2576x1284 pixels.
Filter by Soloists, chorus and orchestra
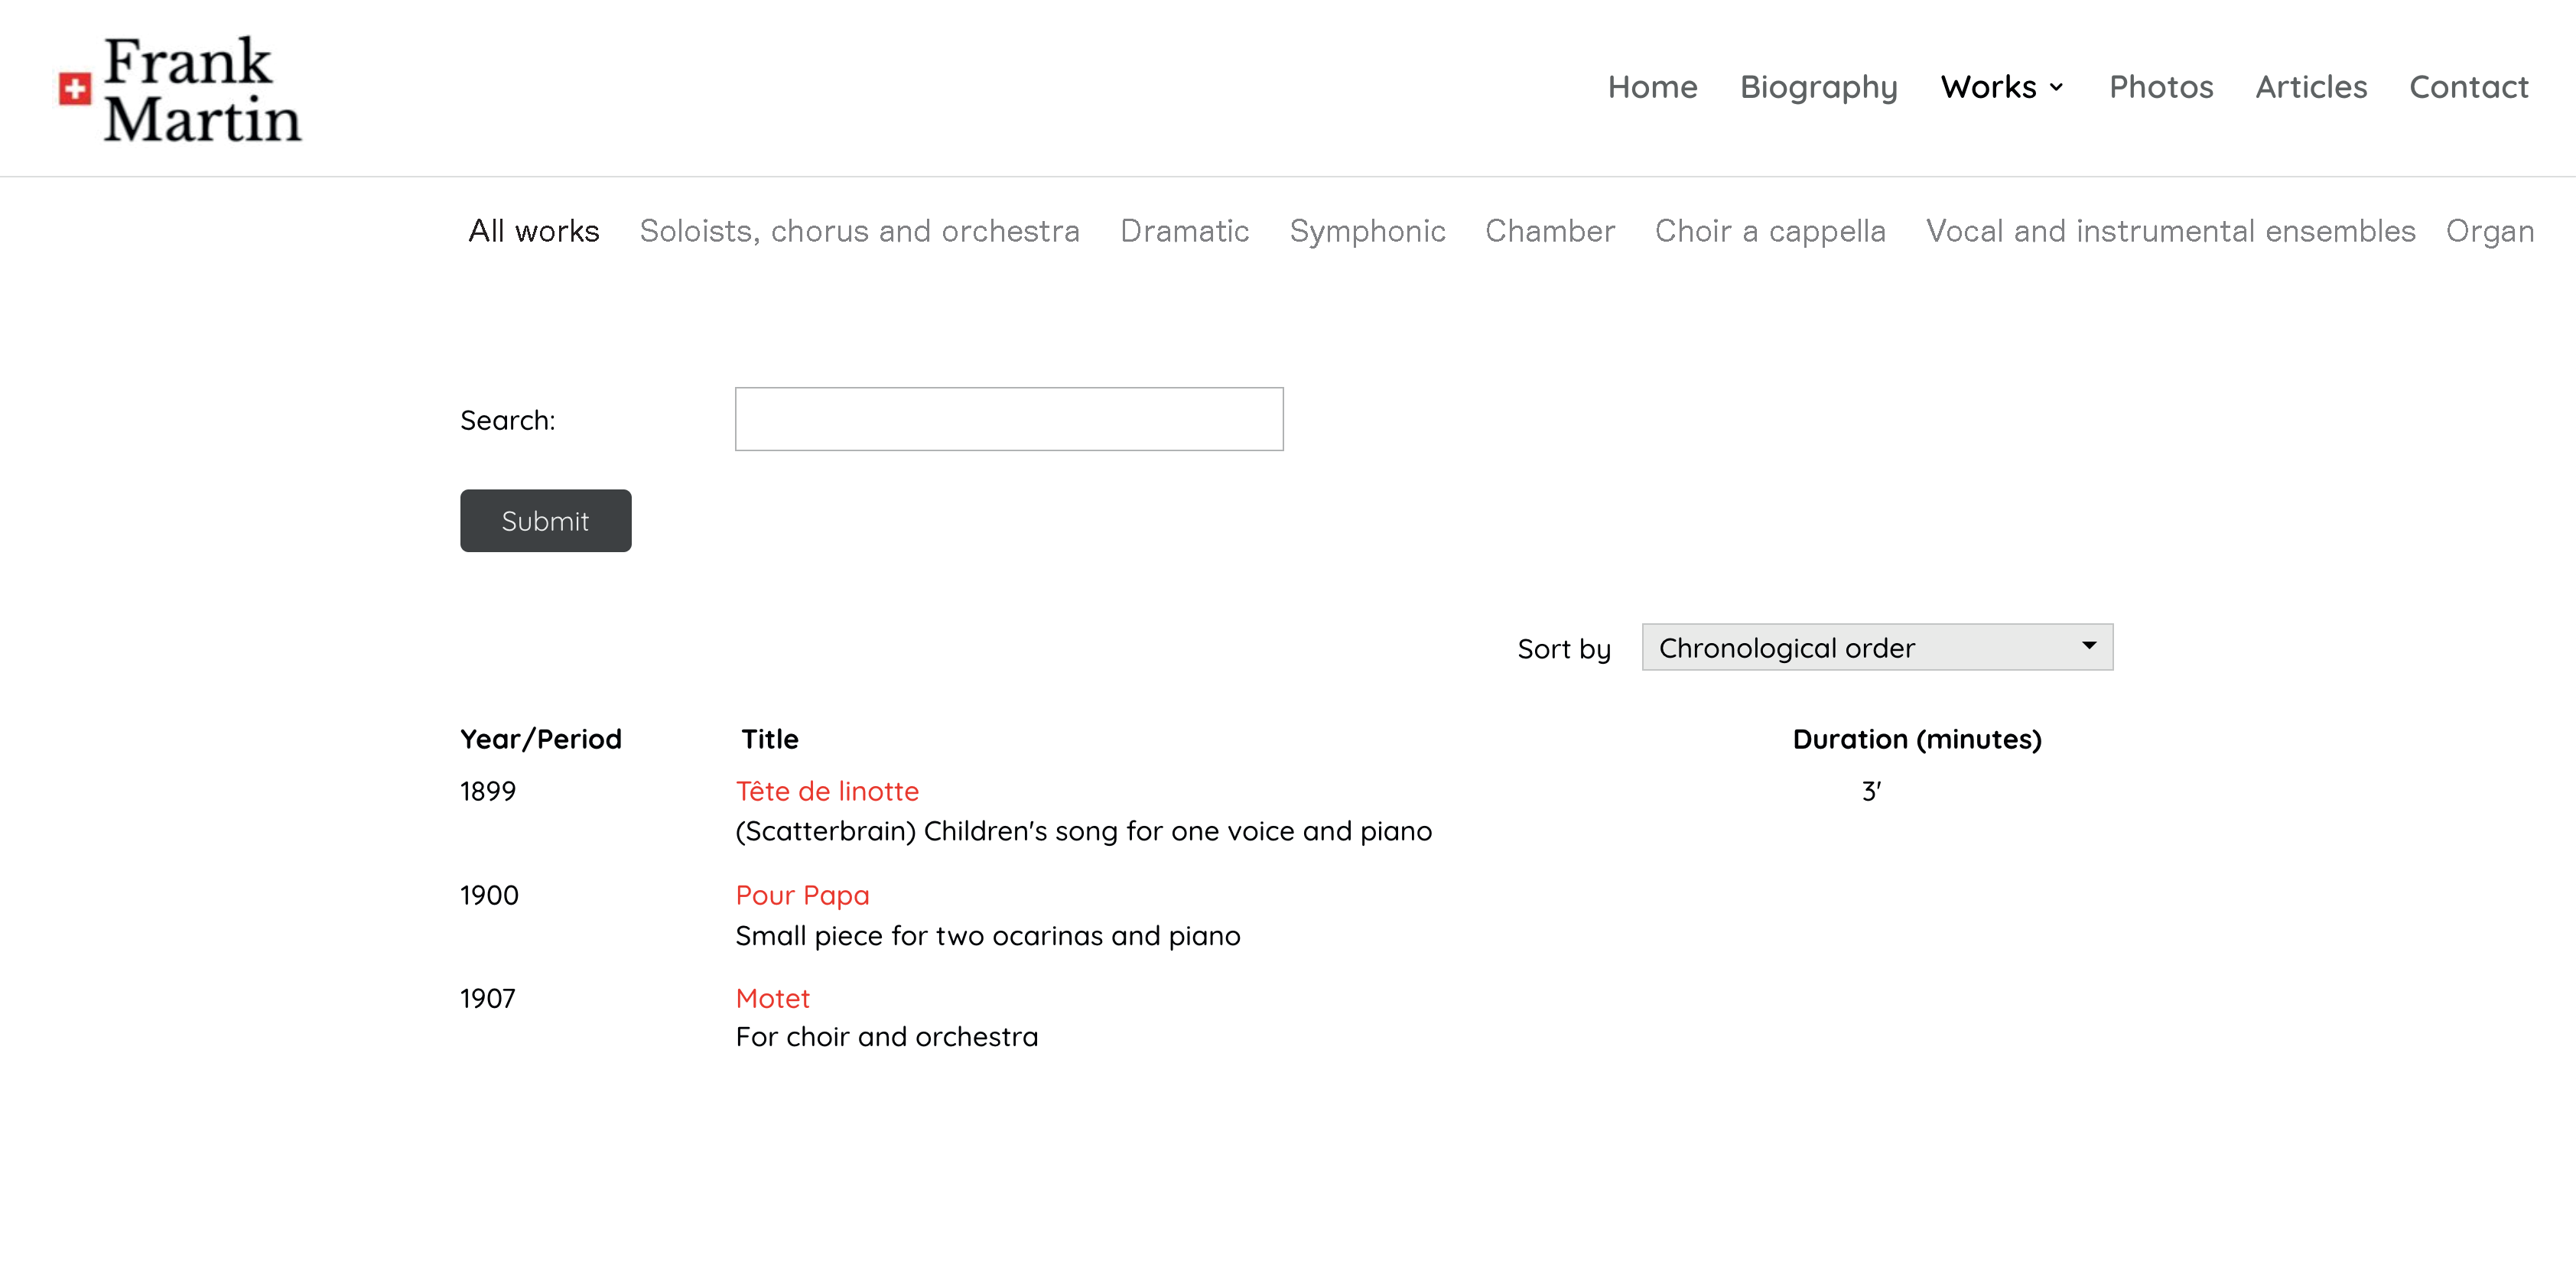click(859, 231)
